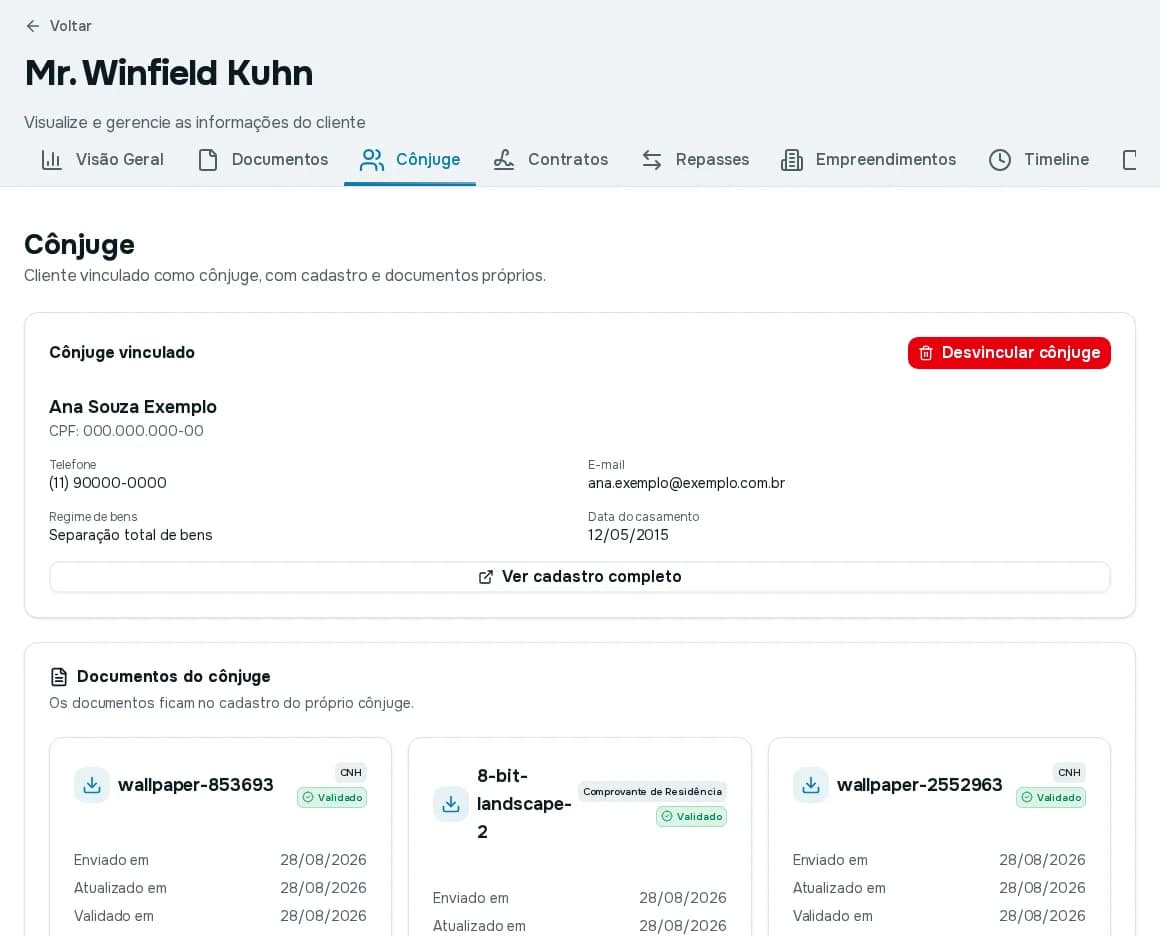Click the file icon of the Documentos tab

(208, 160)
